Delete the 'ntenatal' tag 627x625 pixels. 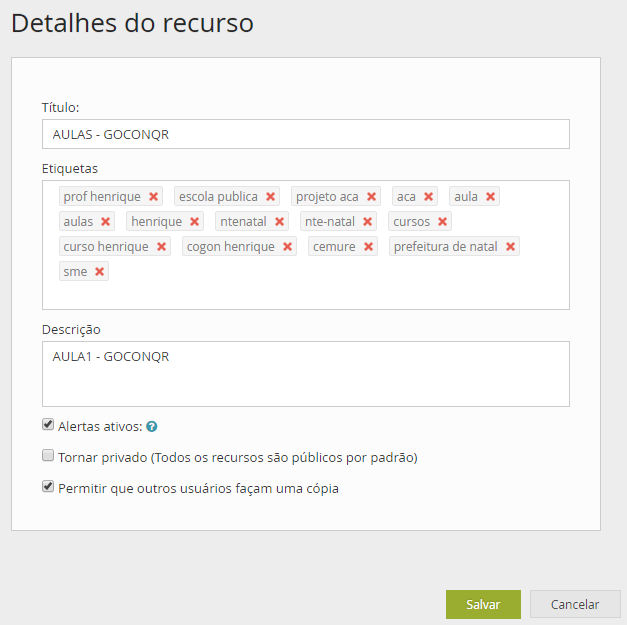[x=279, y=222]
